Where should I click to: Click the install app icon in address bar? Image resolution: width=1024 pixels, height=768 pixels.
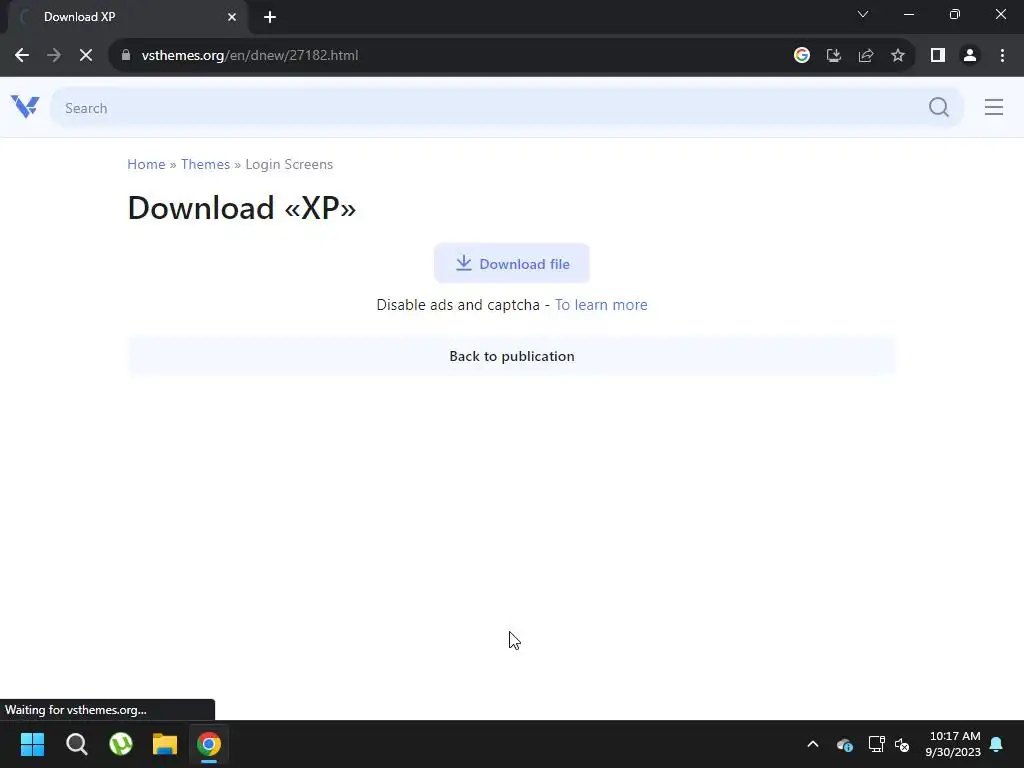pyautogui.click(x=833, y=56)
